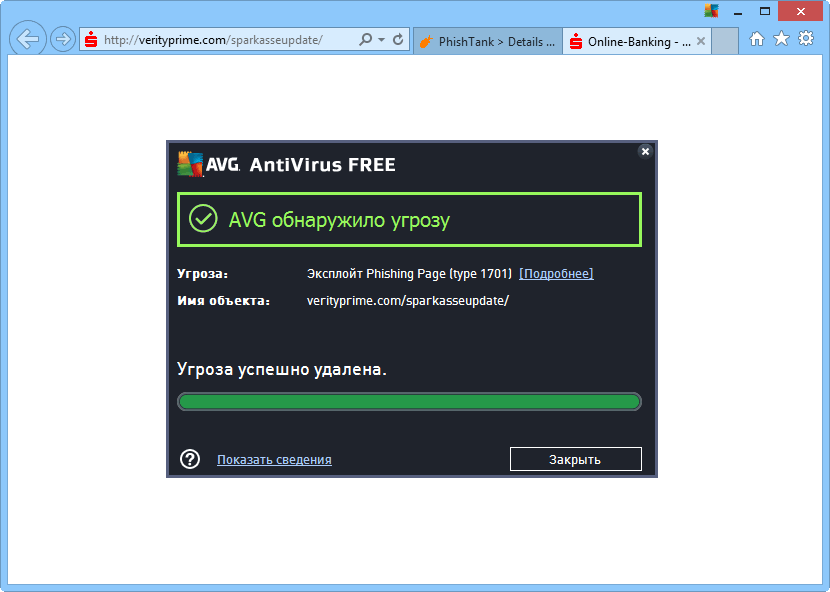Screen dimensions: 830x592
Task: Click the Закрыть button in the AVG dialog
Action: pos(575,459)
